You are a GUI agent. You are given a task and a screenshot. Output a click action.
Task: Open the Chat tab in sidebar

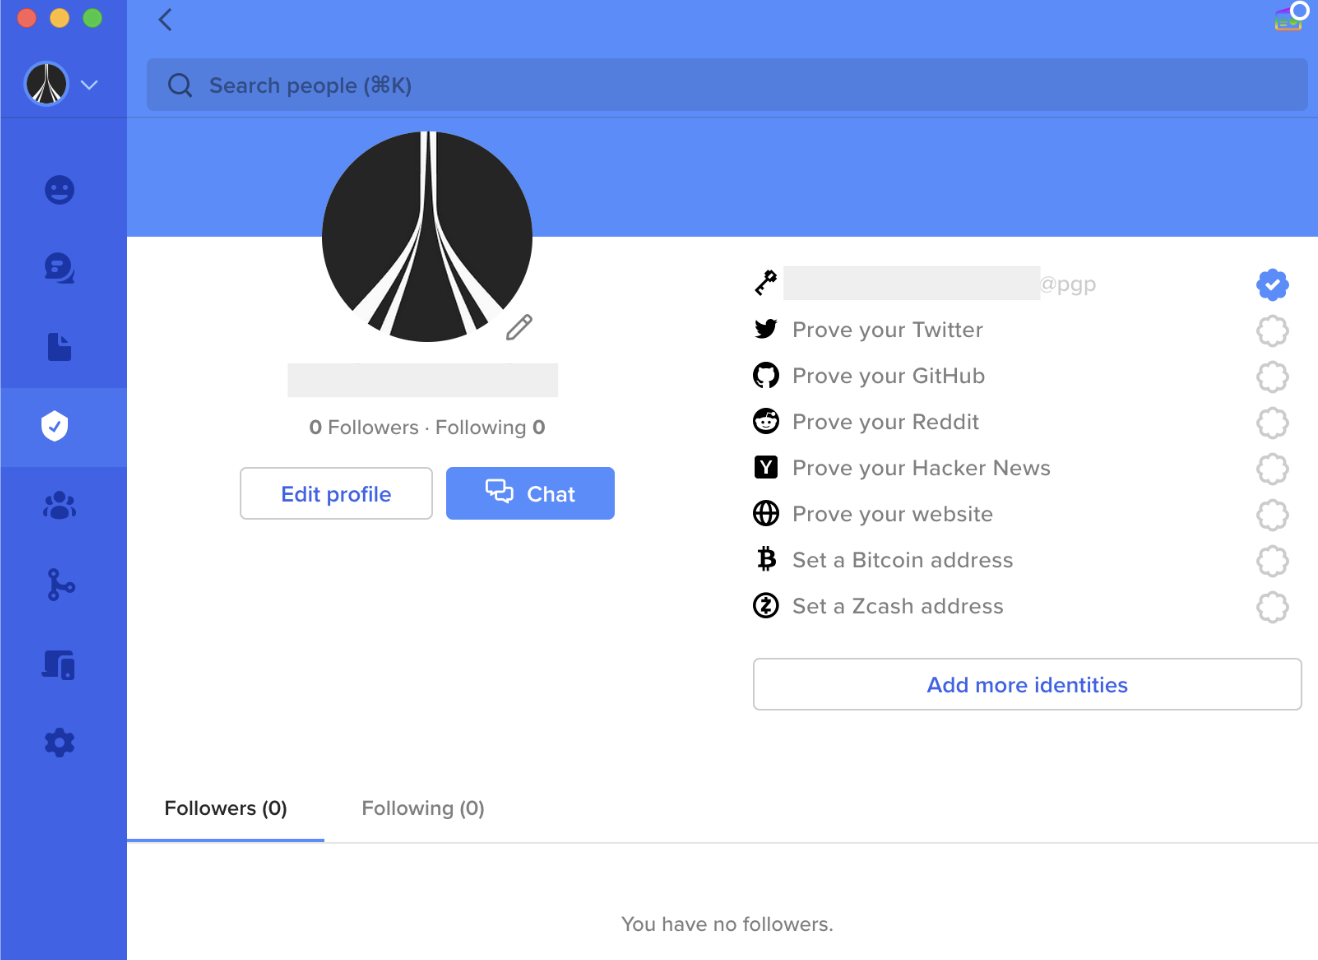point(60,268)
